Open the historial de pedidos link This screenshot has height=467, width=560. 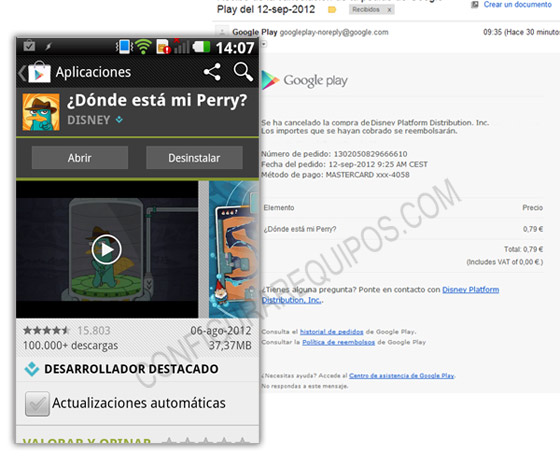331,332
